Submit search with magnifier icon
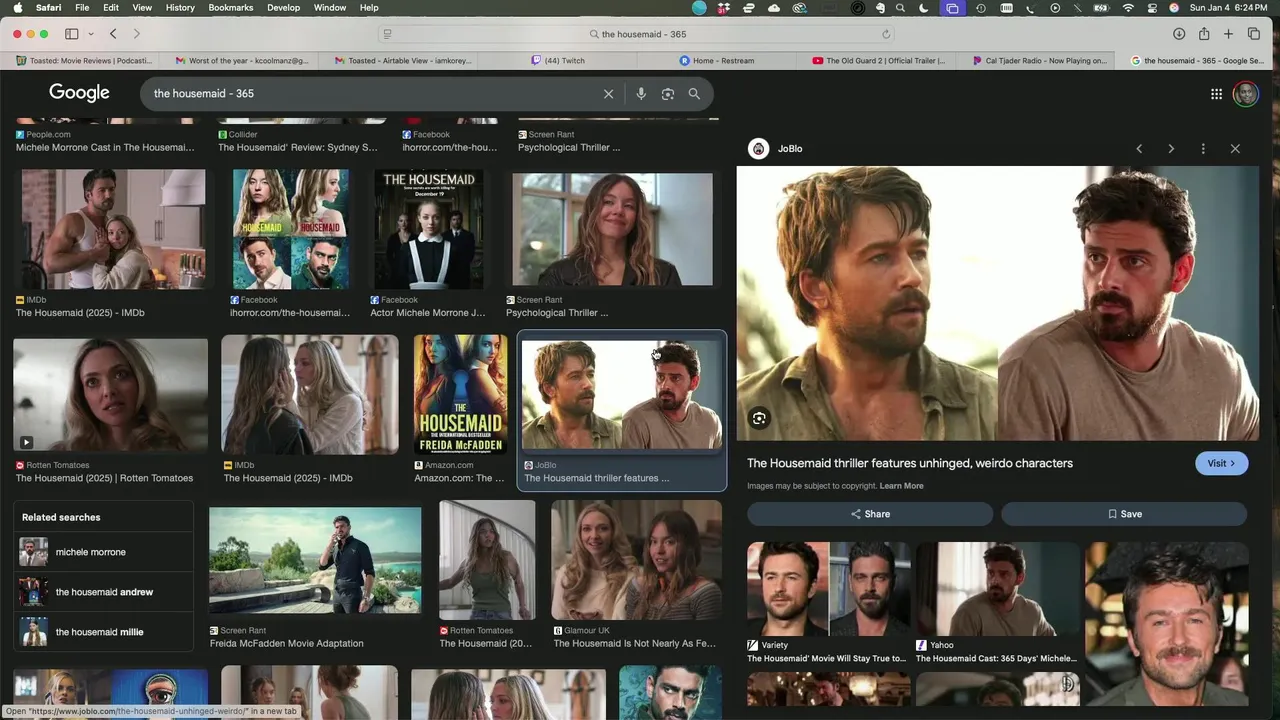 694,94
